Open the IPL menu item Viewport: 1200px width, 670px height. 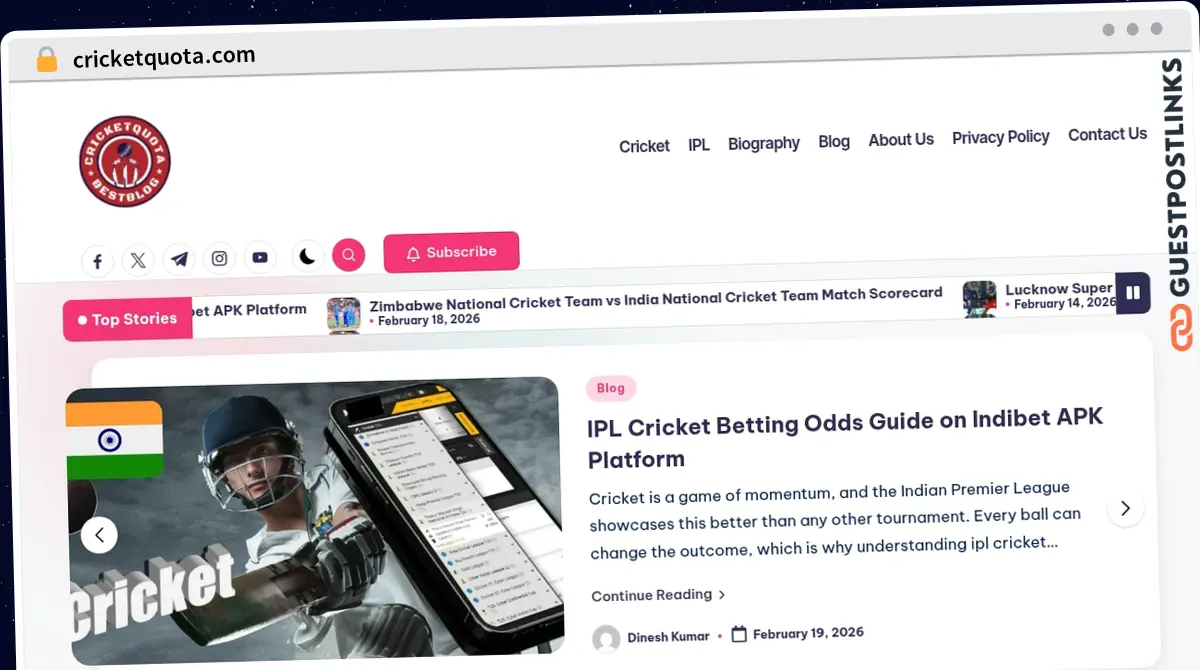(x=699, y=145)
